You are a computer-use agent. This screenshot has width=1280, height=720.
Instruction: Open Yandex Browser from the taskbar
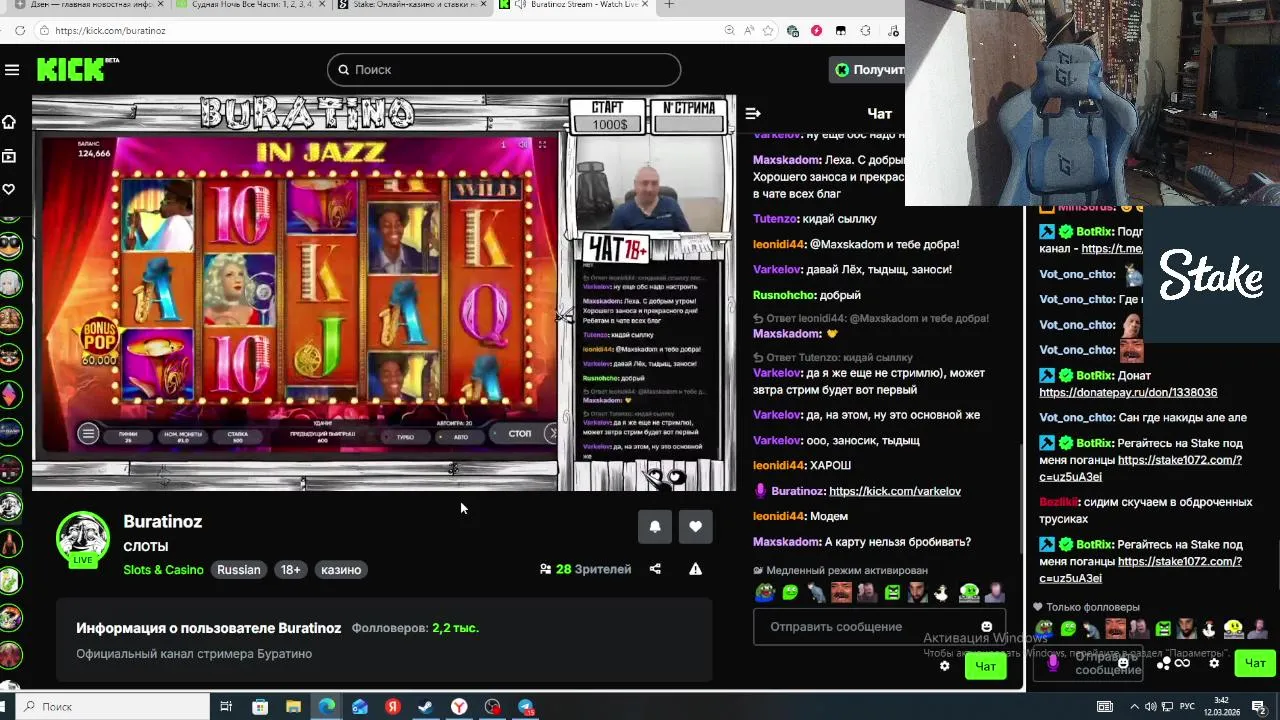tap(459, 706)
